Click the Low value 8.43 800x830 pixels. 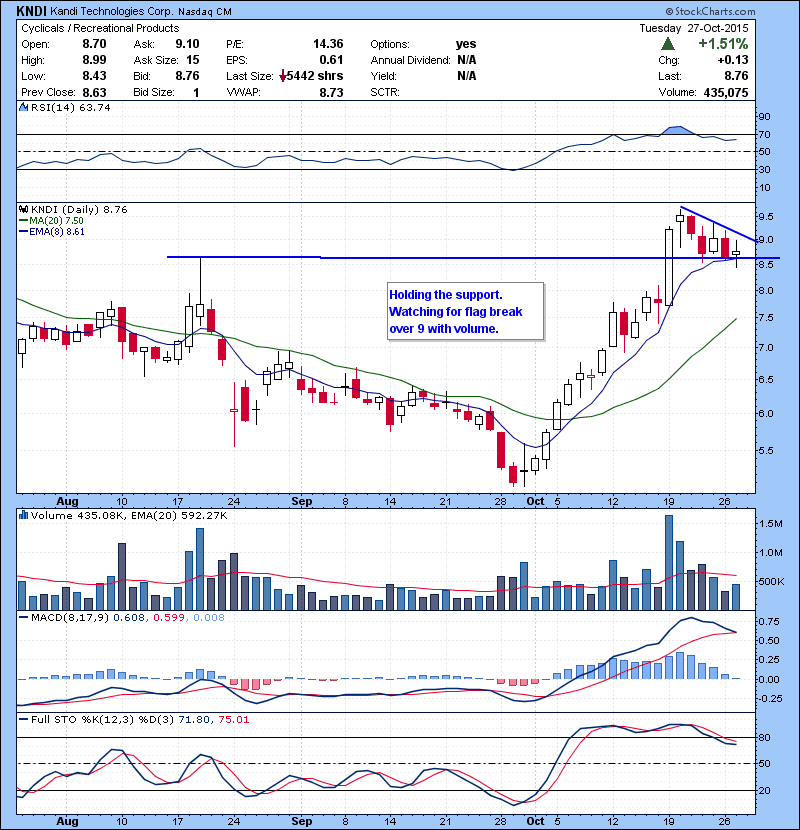pos(94,76)
